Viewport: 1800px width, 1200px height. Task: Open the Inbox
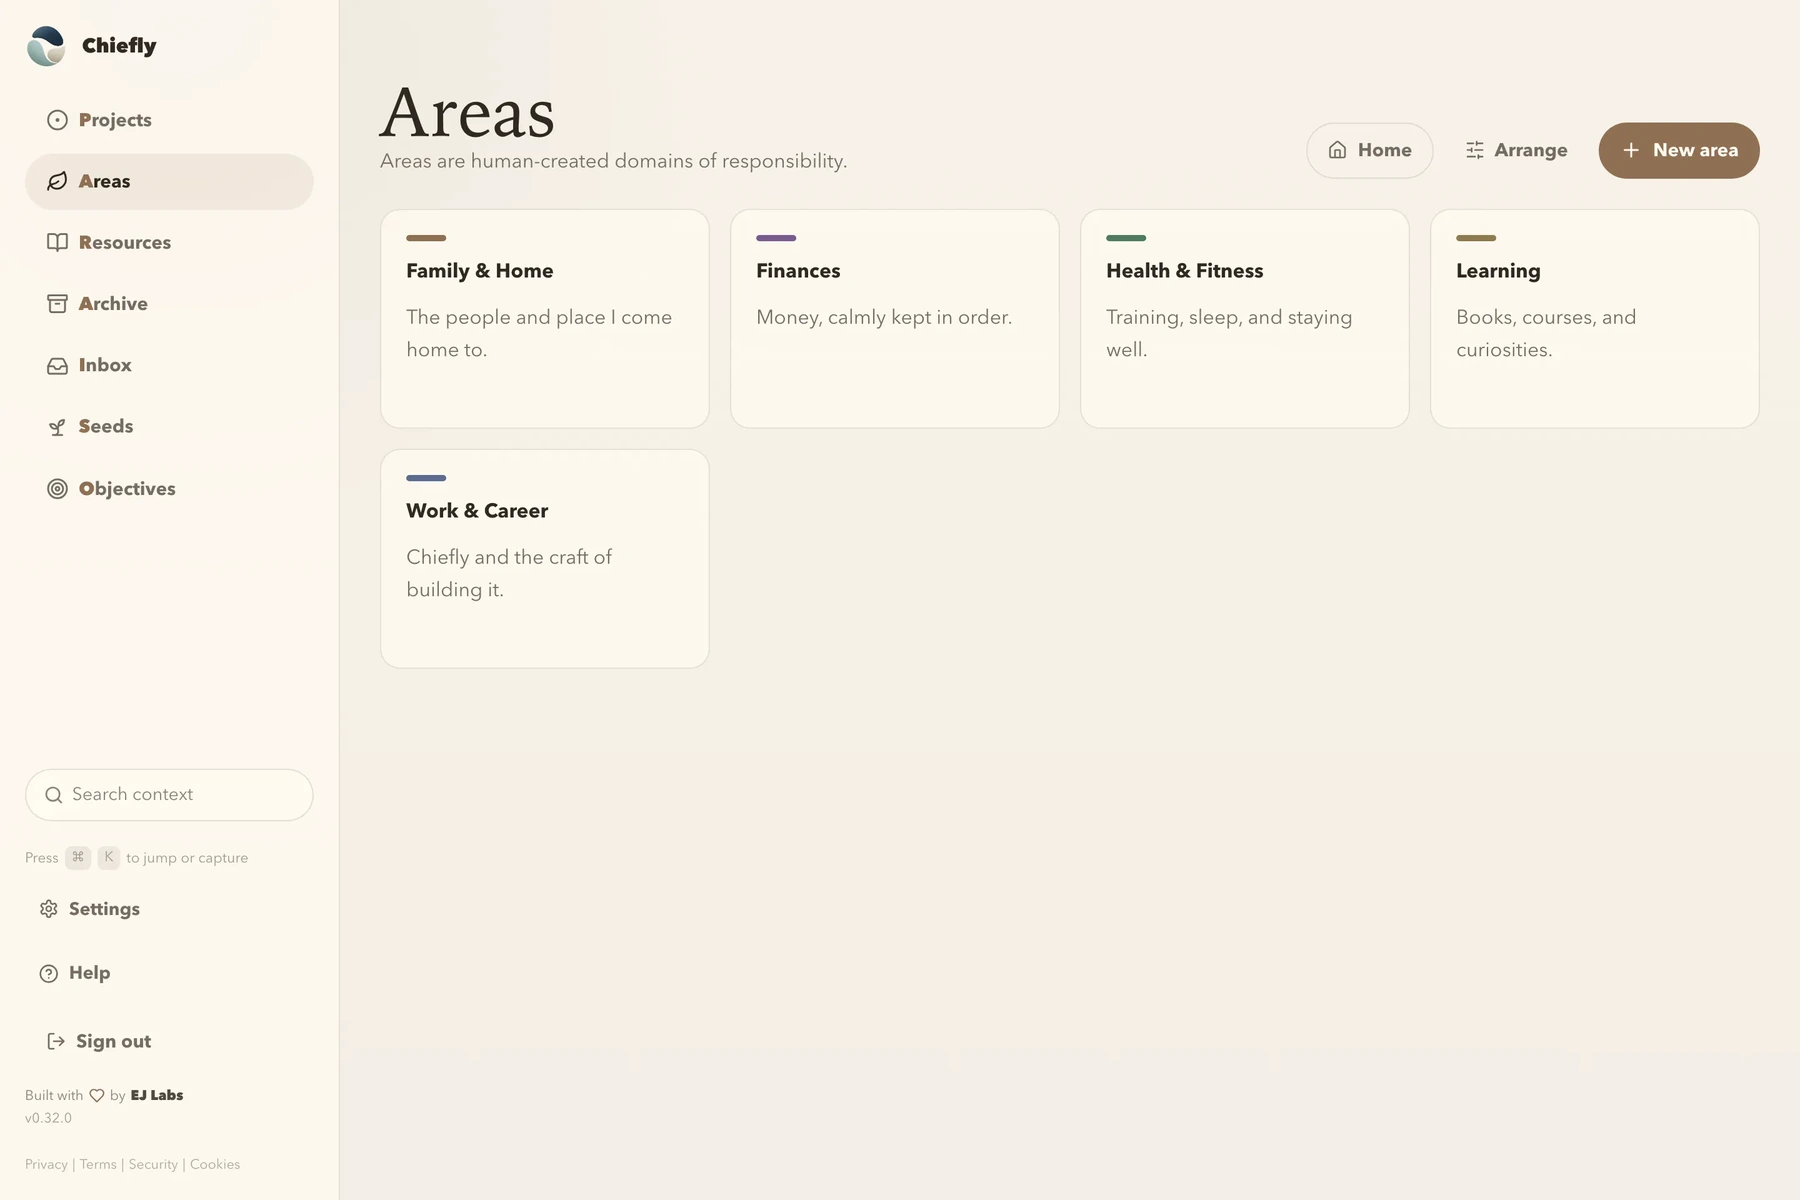[169, 366]
